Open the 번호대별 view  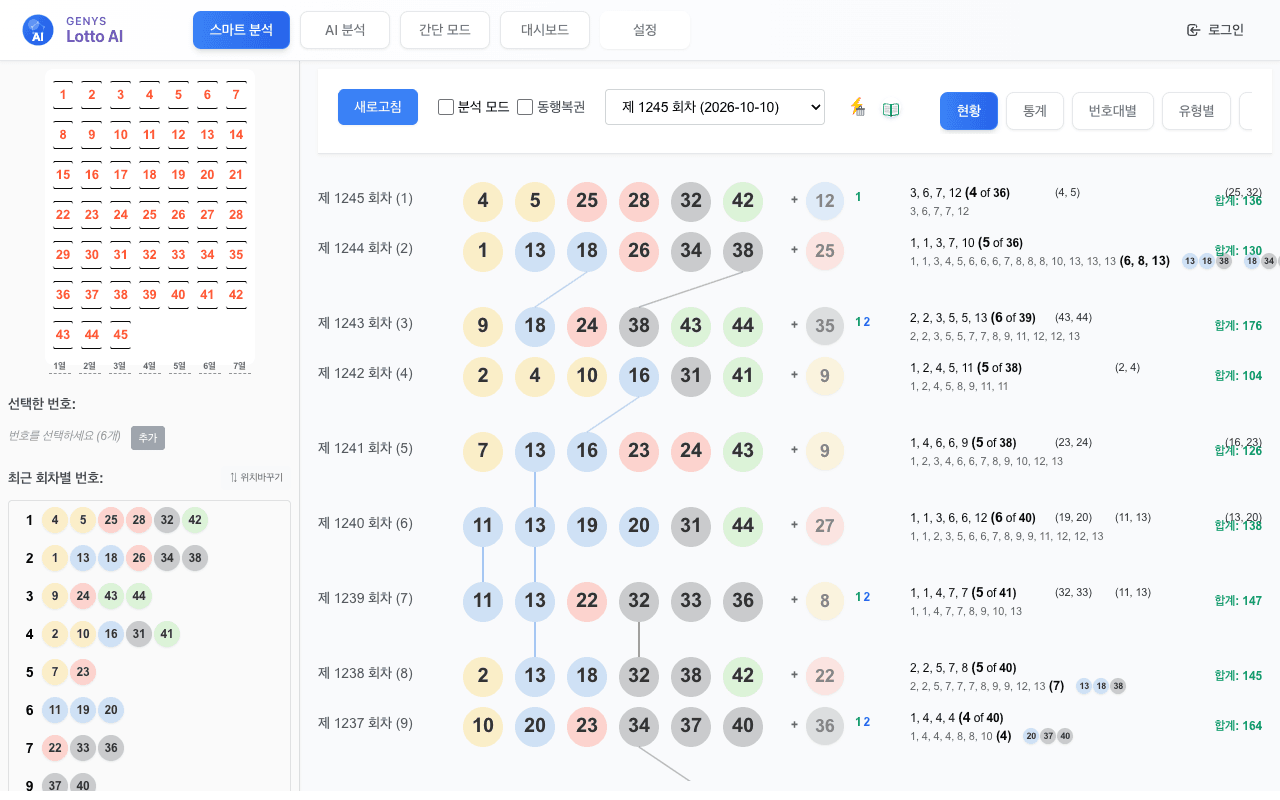coord(1113,111)
